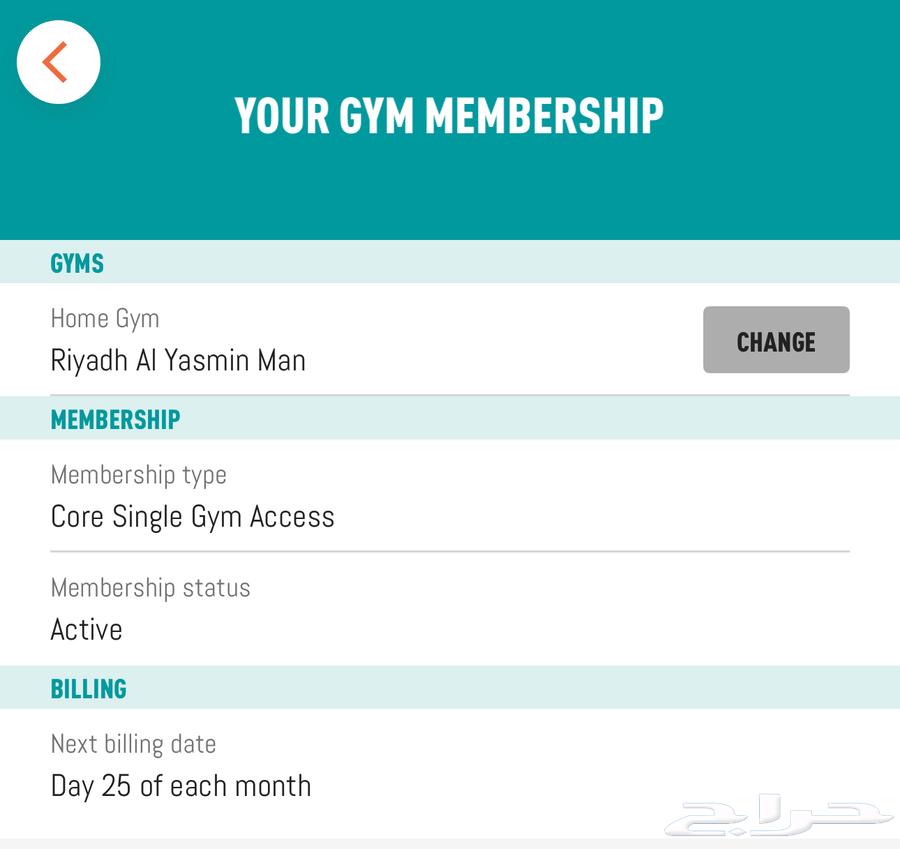This screenshot has height=849, width=900.
Task: Click the Haraj watermark logo
Action: coord(778,815)
